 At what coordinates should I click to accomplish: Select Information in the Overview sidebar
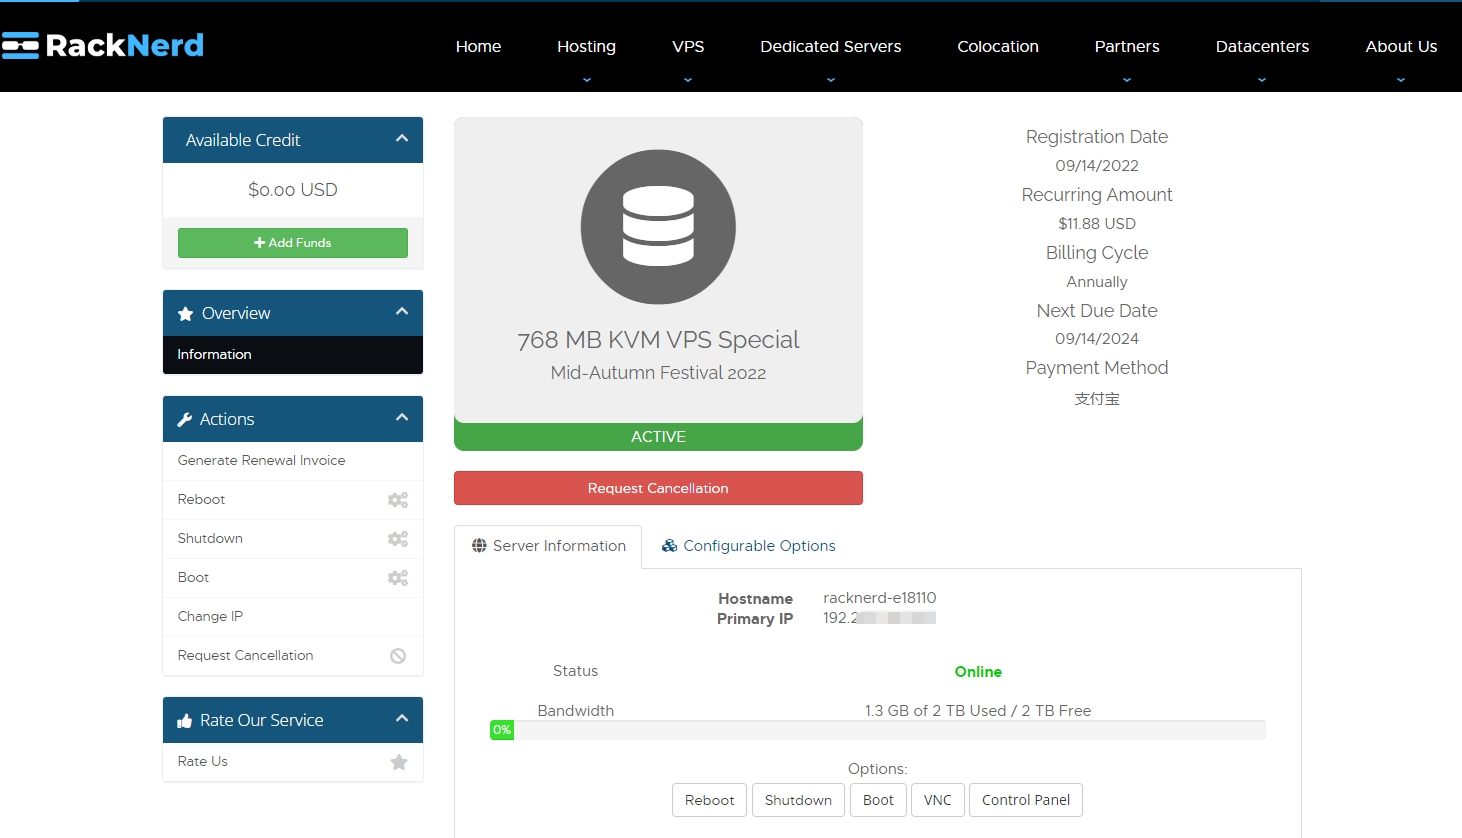pyautogui.click(x=293, y=355)
